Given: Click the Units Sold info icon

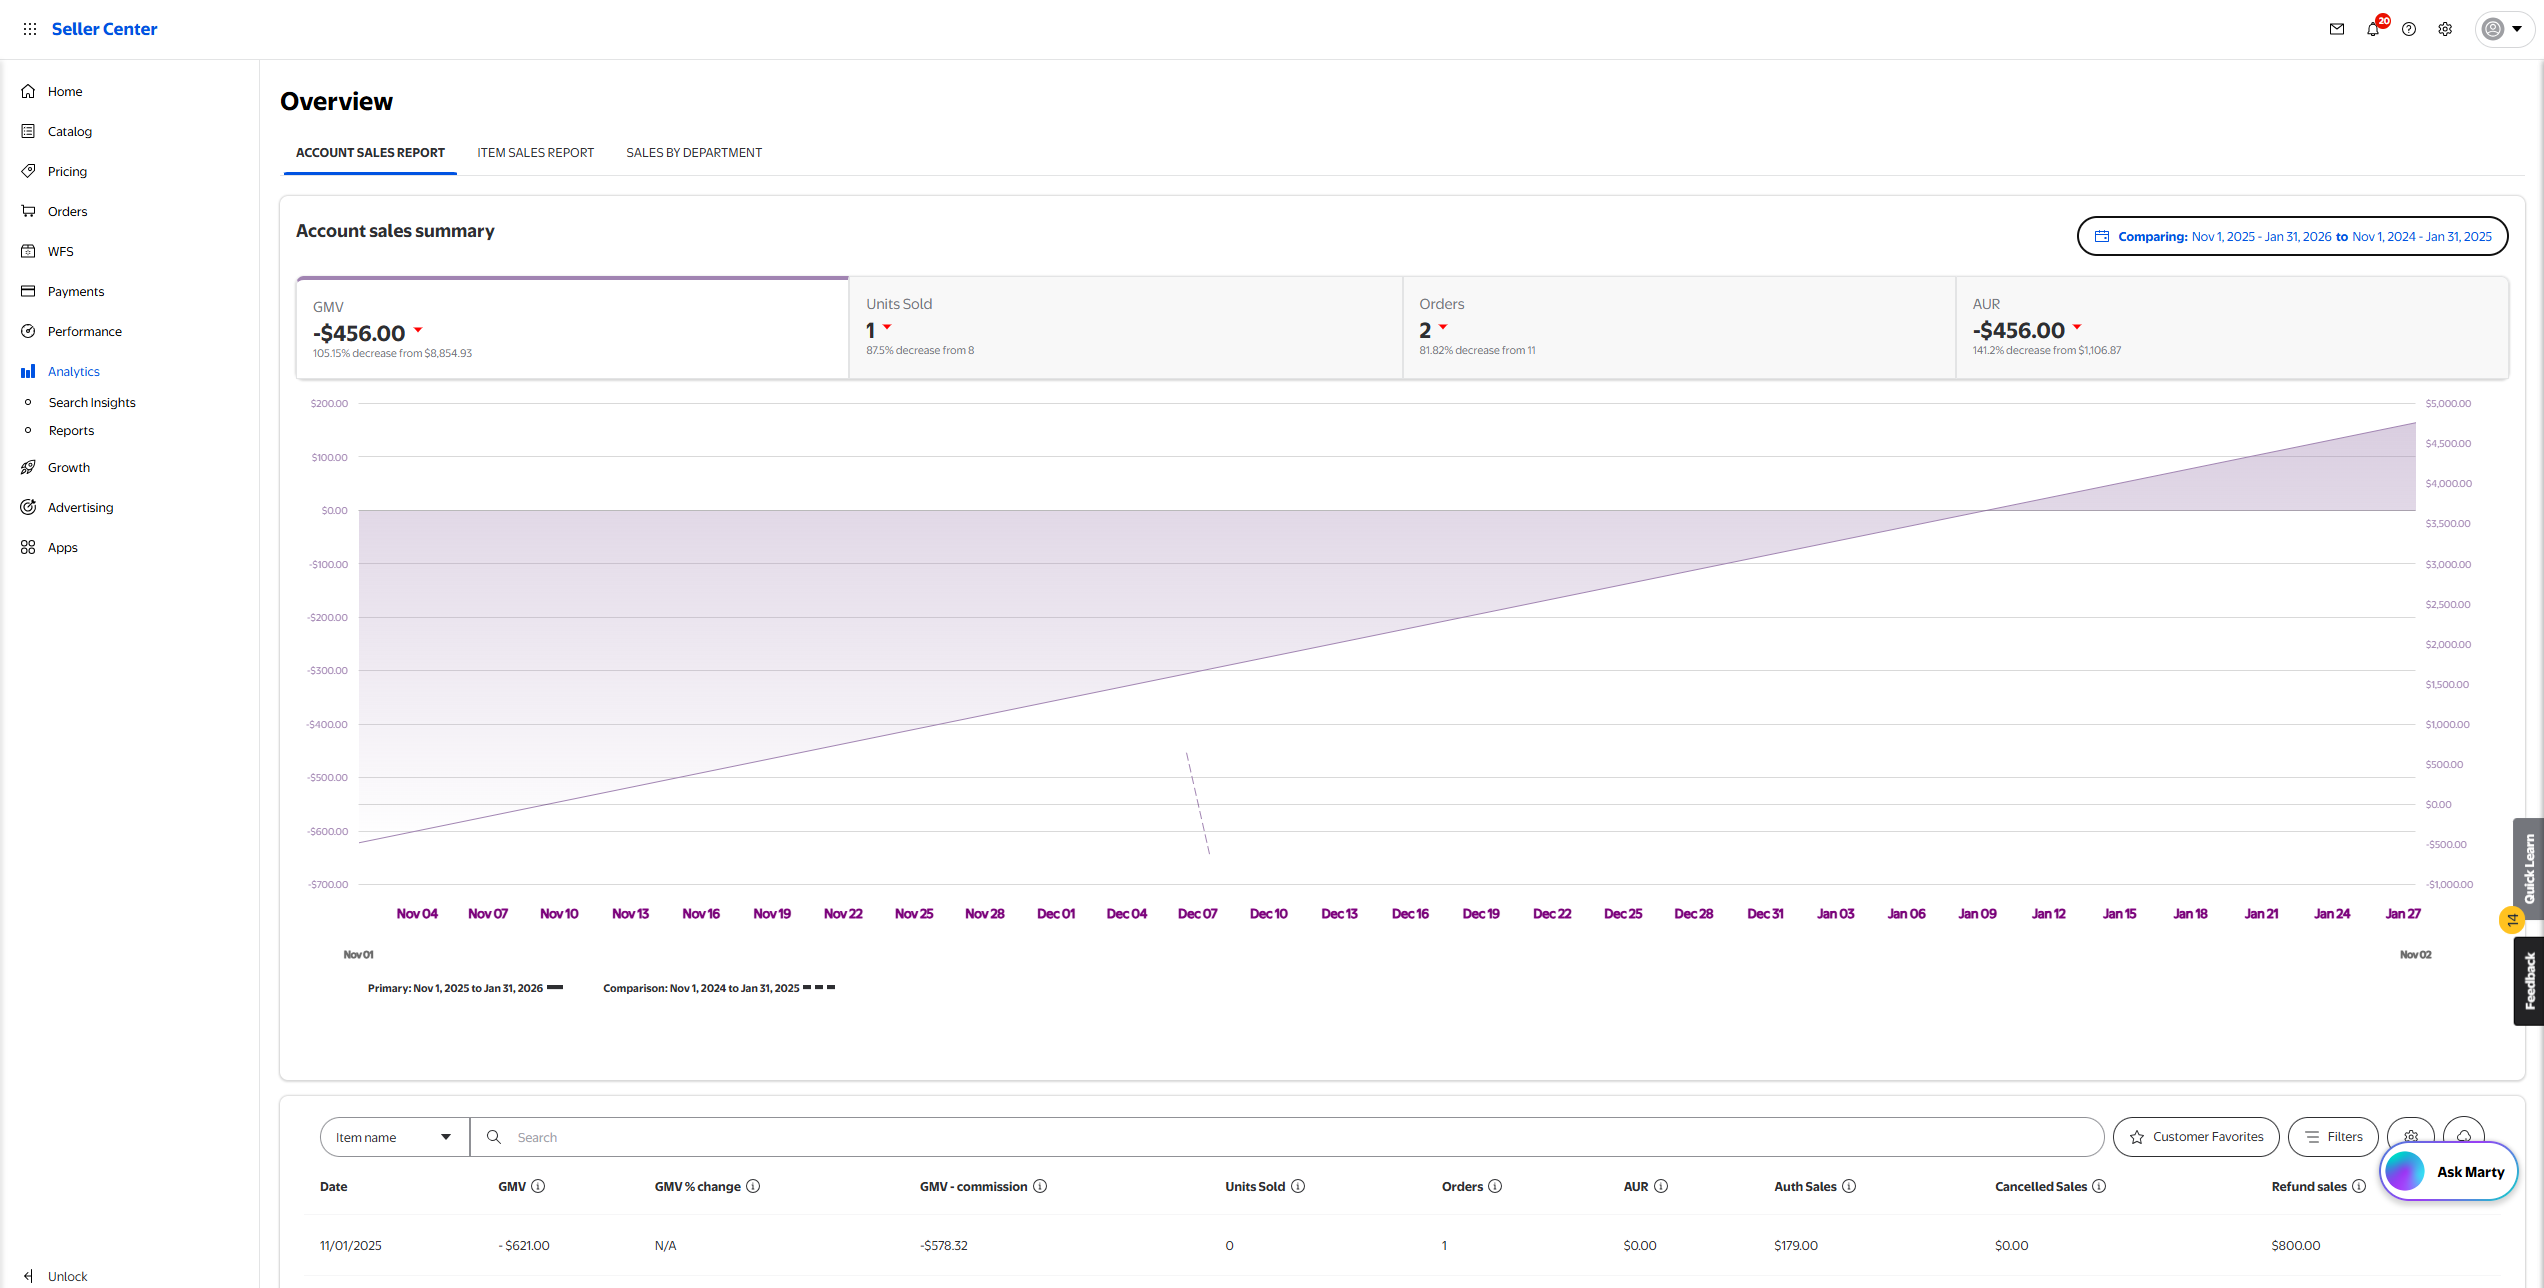Looking at the screenshot, I should click(1298, 1186).
